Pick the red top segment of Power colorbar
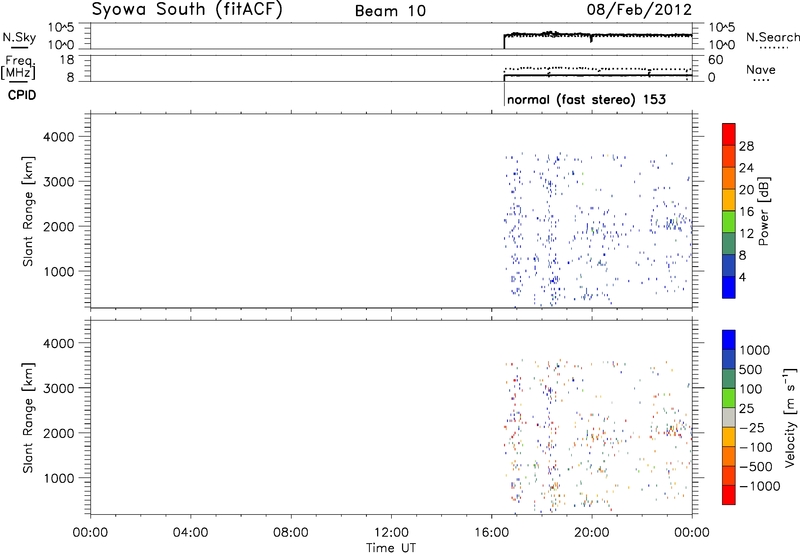800x554 pixels. (x=729, y=134)
